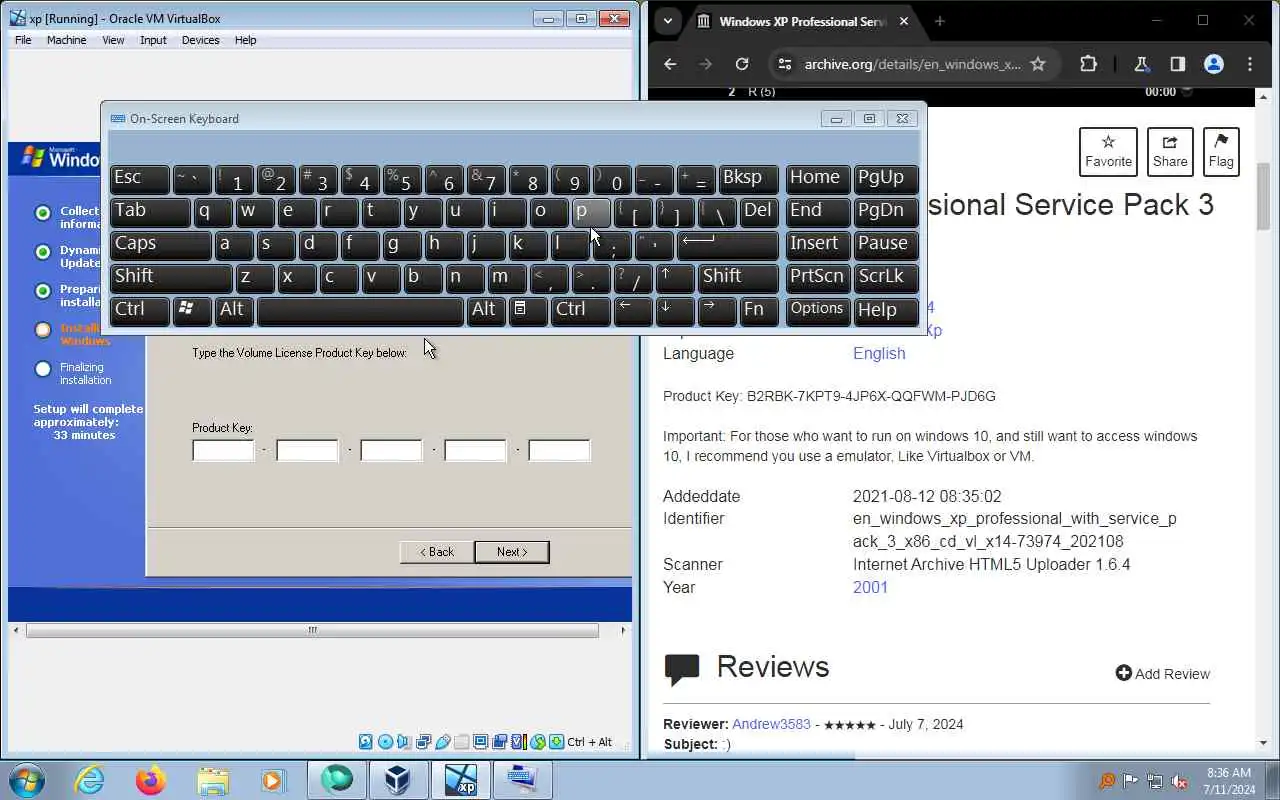Screen dimensions: 1280x800
Task: Click the down arrow key on the On-Screen Keyboard
Action: [675, 310]
